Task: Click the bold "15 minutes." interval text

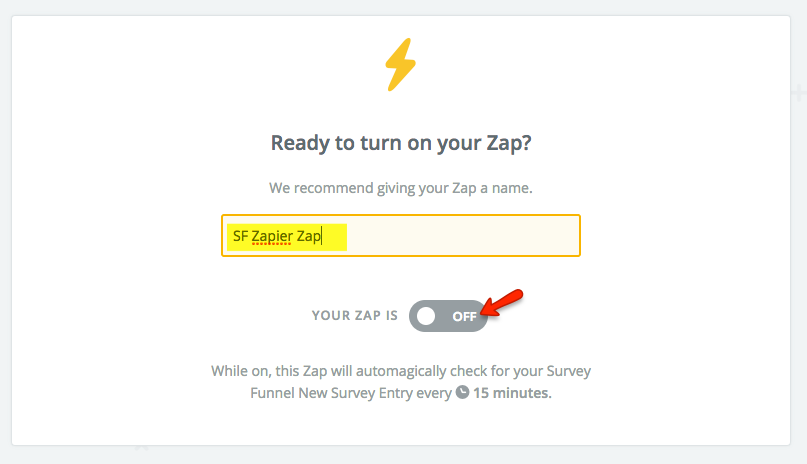Action: pos(512,393)
